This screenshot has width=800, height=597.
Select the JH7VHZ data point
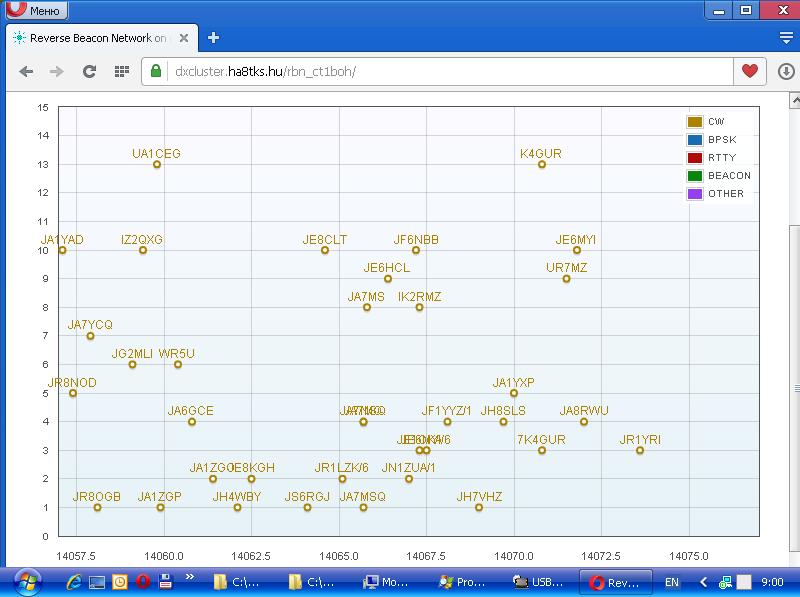pyautogui.click(x=479, y=507)
